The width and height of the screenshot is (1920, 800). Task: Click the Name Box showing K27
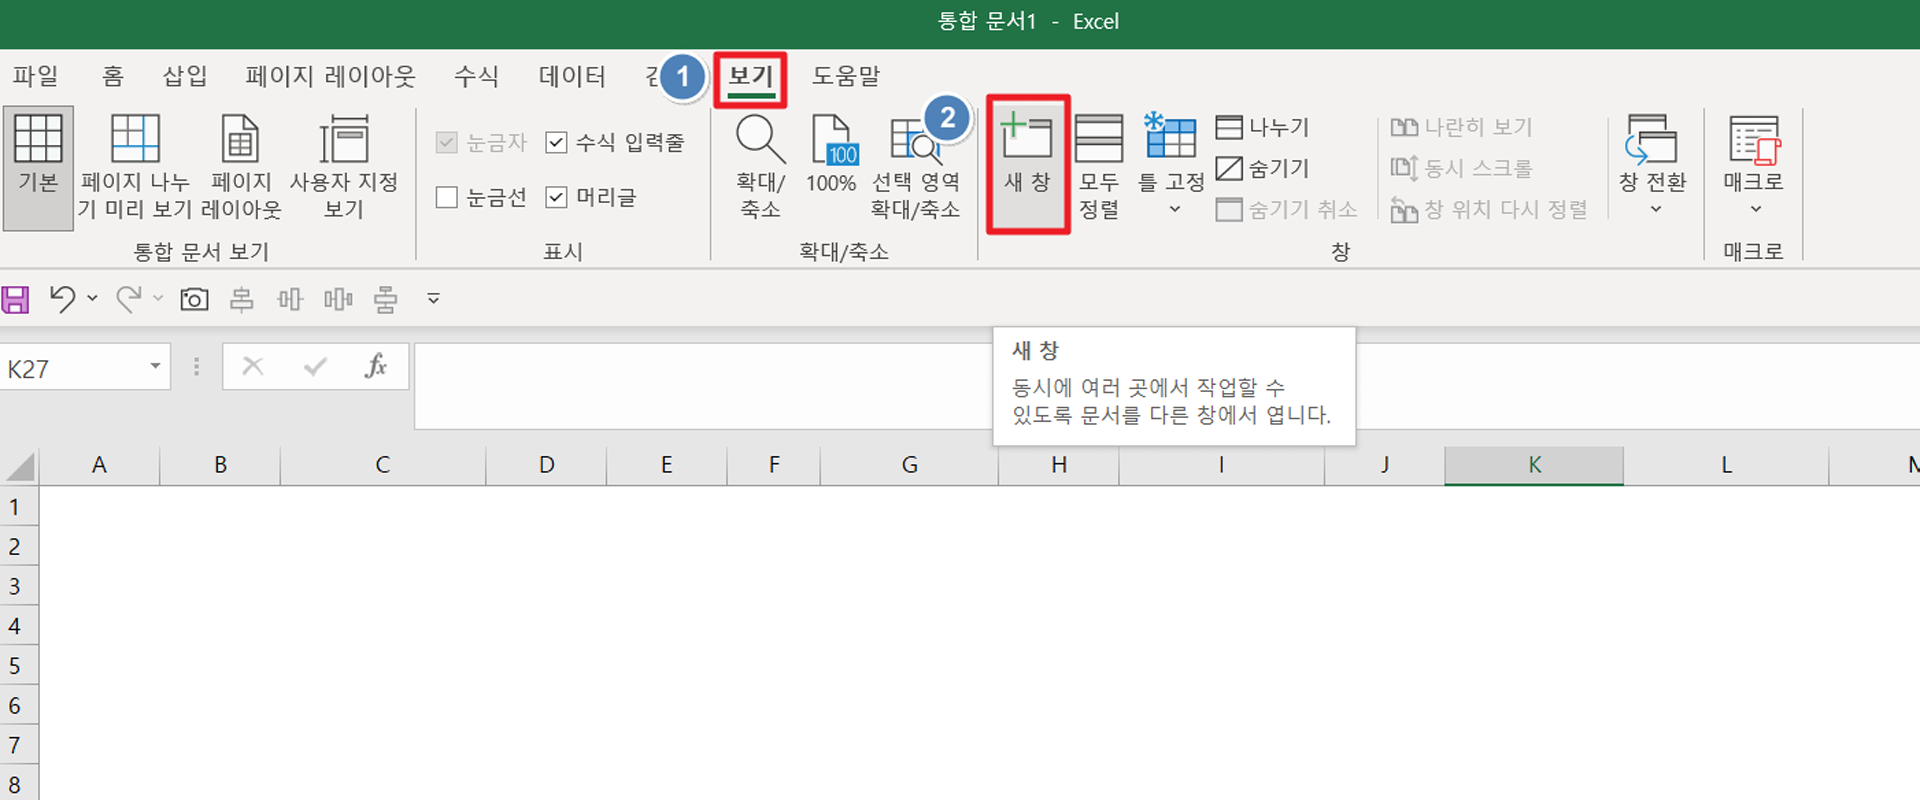(x=73, y=368)
